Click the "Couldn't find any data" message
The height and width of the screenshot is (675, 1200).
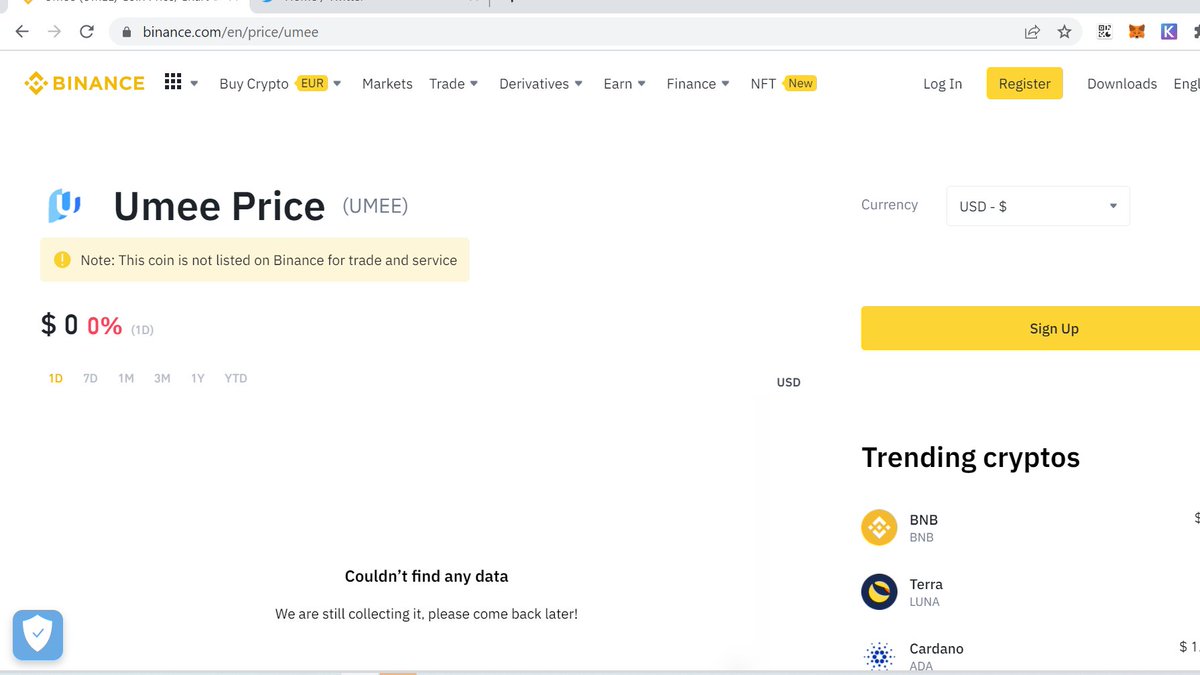tap(426, 576)
